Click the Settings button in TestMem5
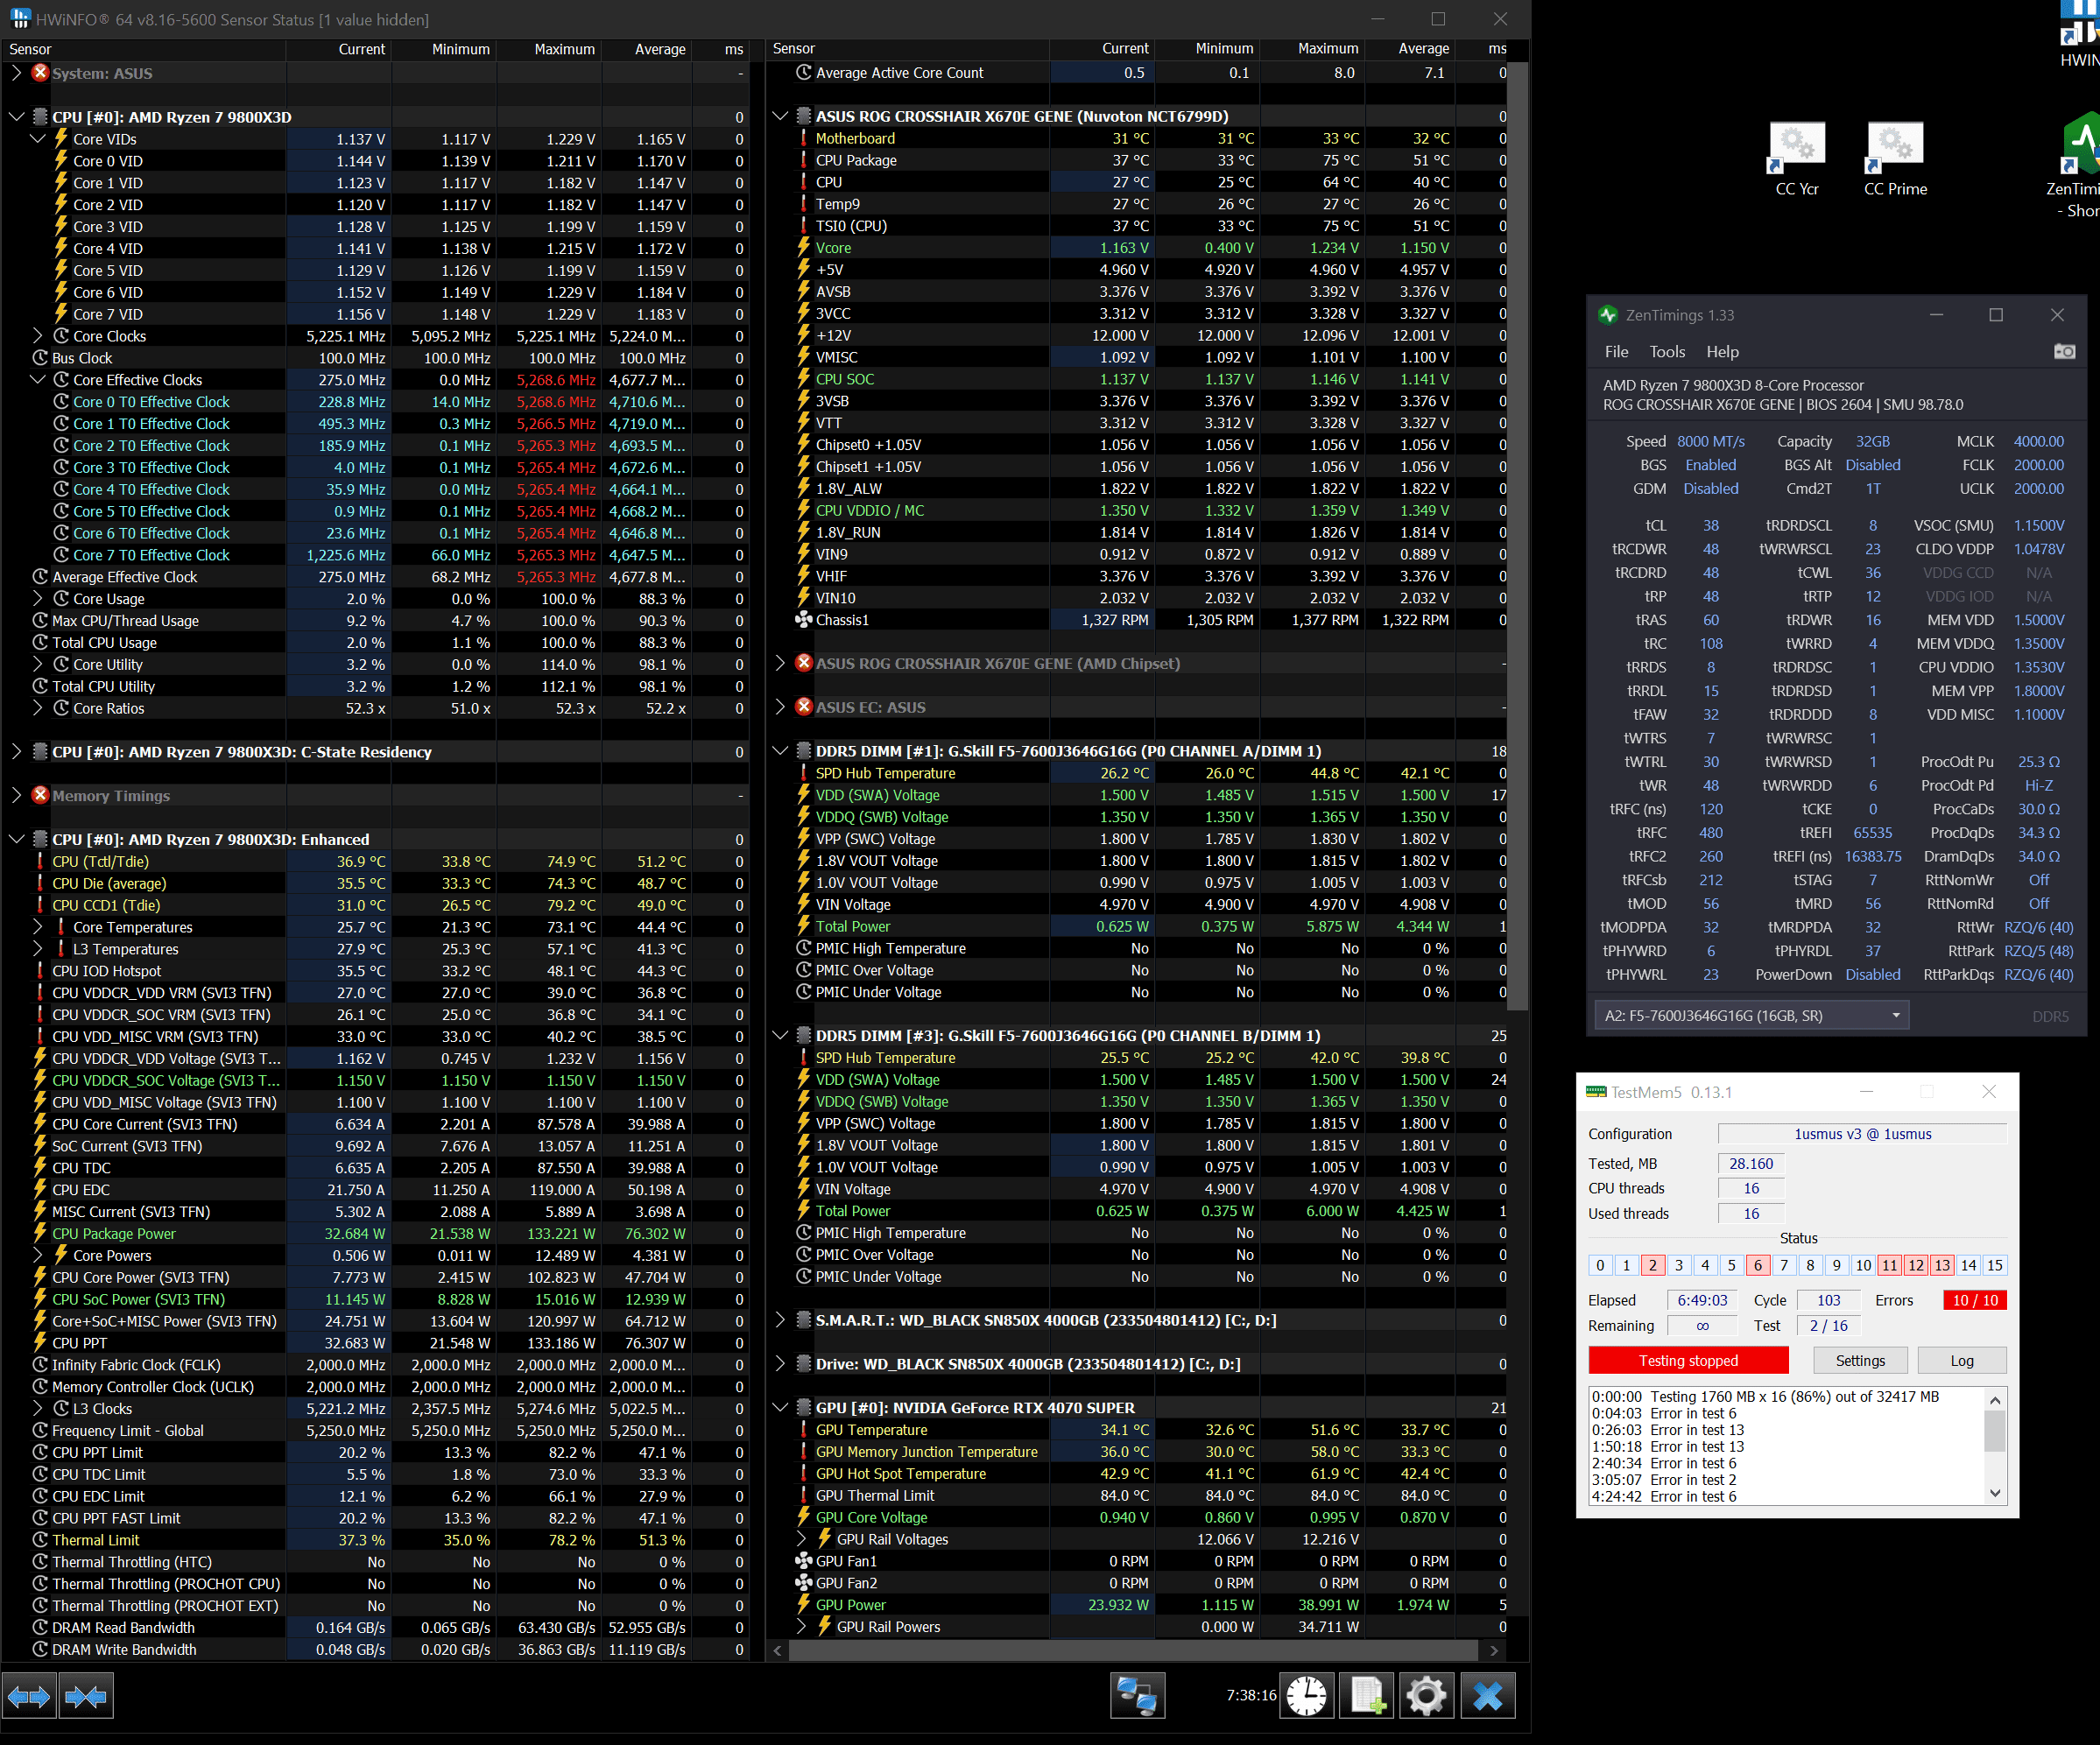Image resolution: width=2100 pixels, height=1745 pixels. point(1859,1360)
